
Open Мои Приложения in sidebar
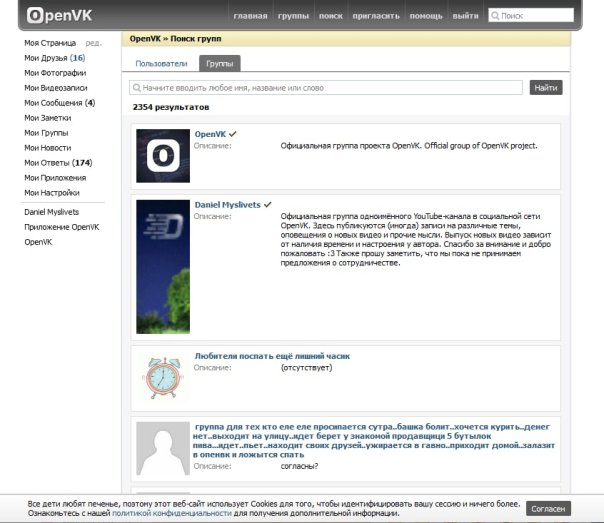(x=55, y=178)
